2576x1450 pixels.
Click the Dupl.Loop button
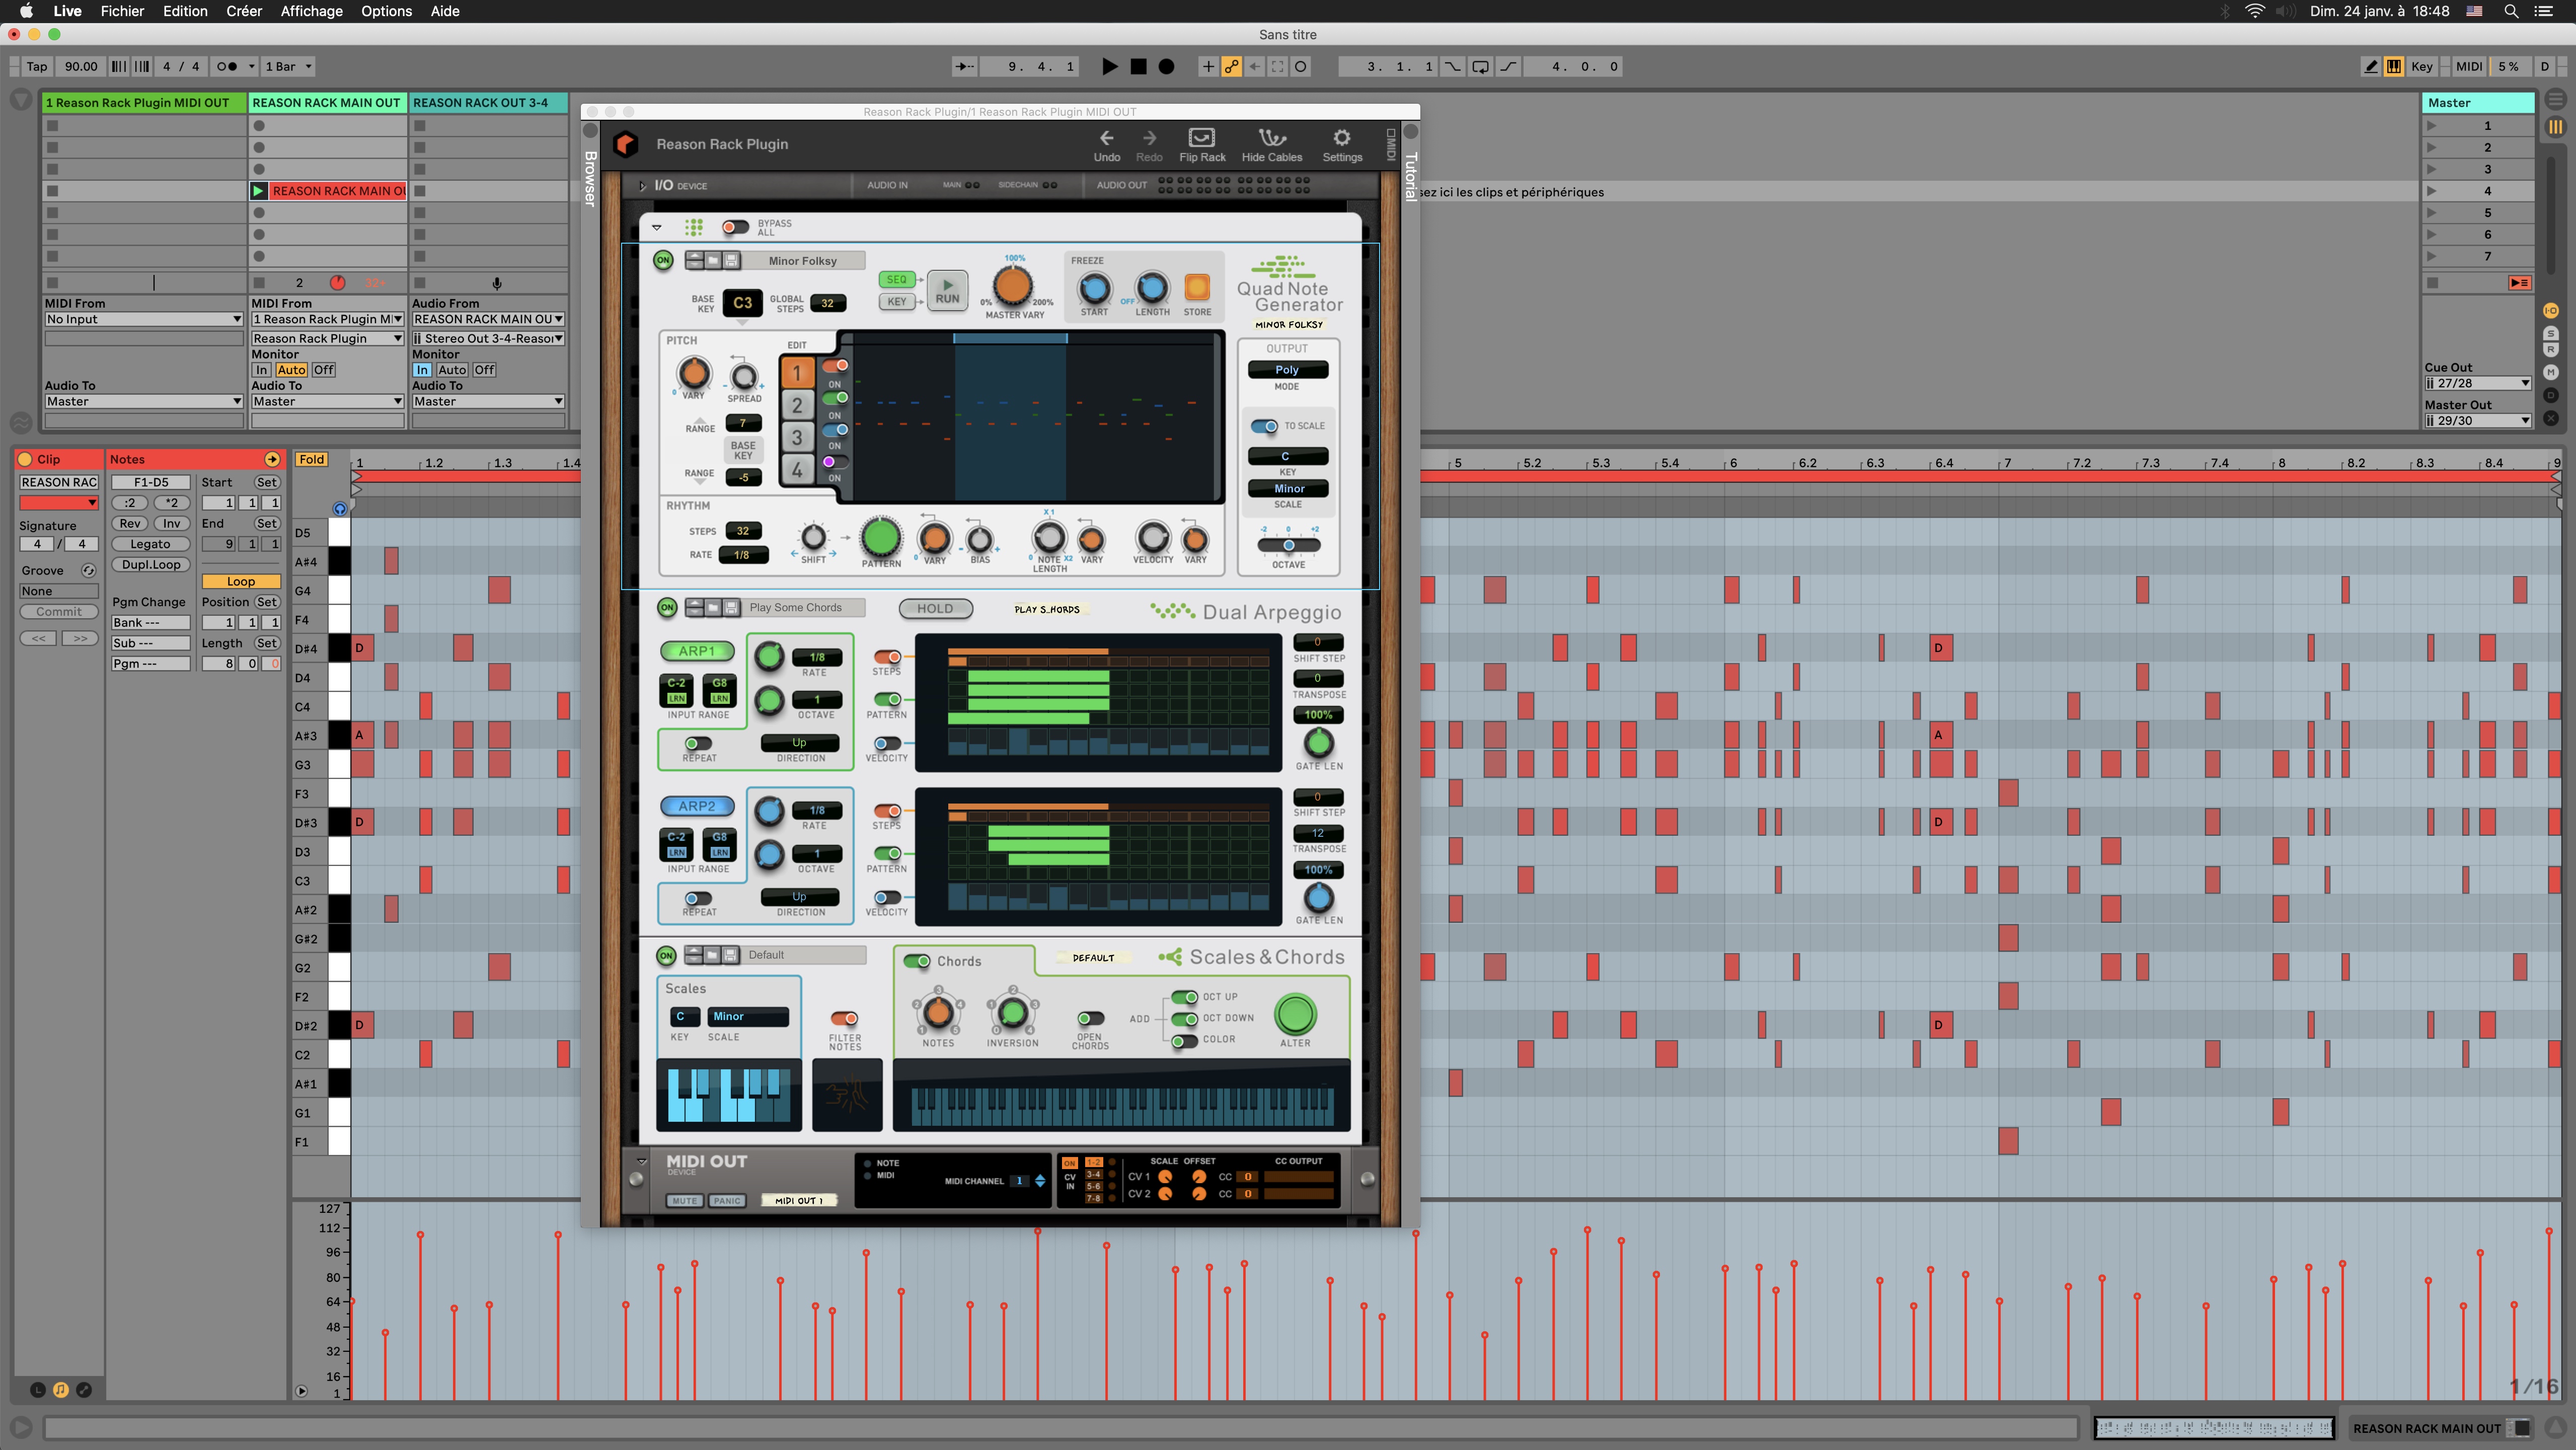click(151, 565)
